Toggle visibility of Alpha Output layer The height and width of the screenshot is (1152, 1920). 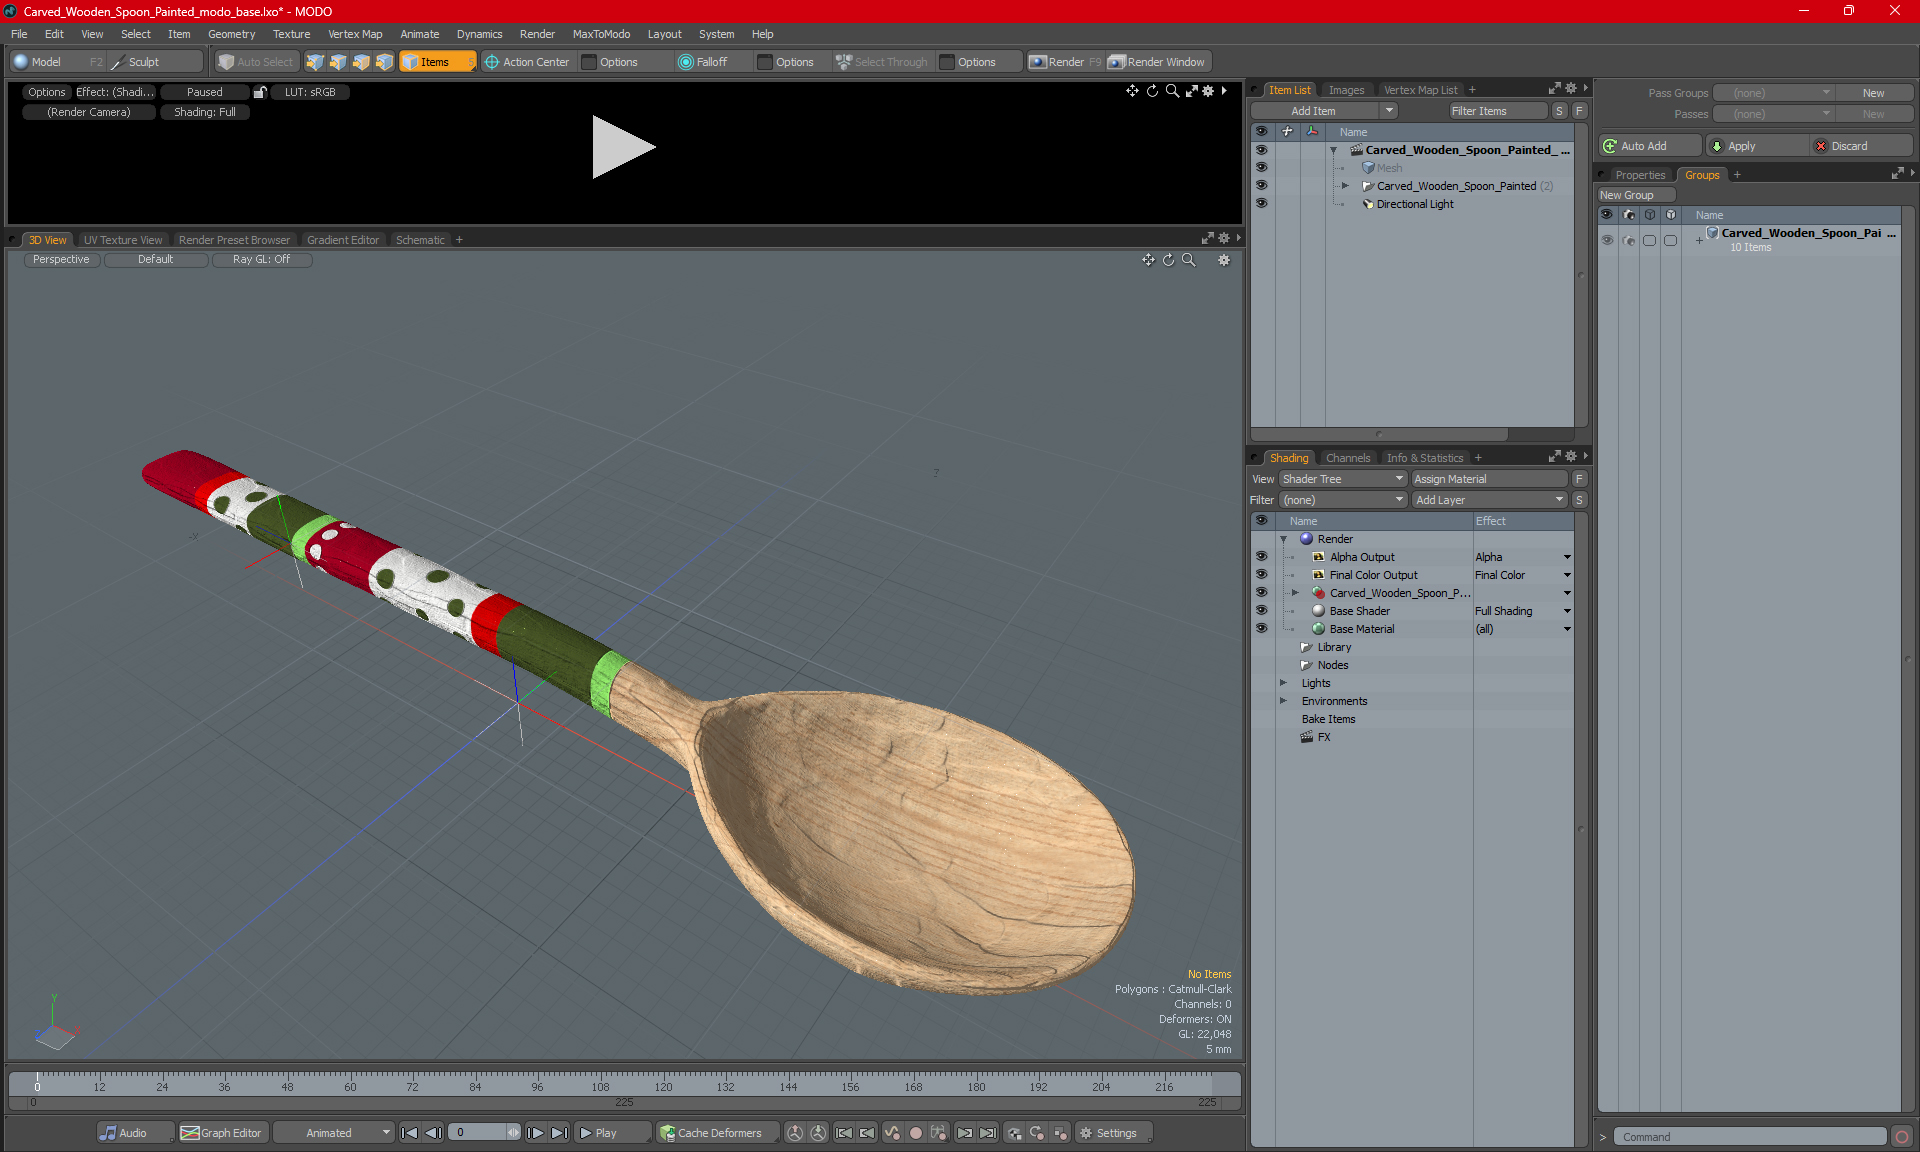click(x=1261, y=557)
